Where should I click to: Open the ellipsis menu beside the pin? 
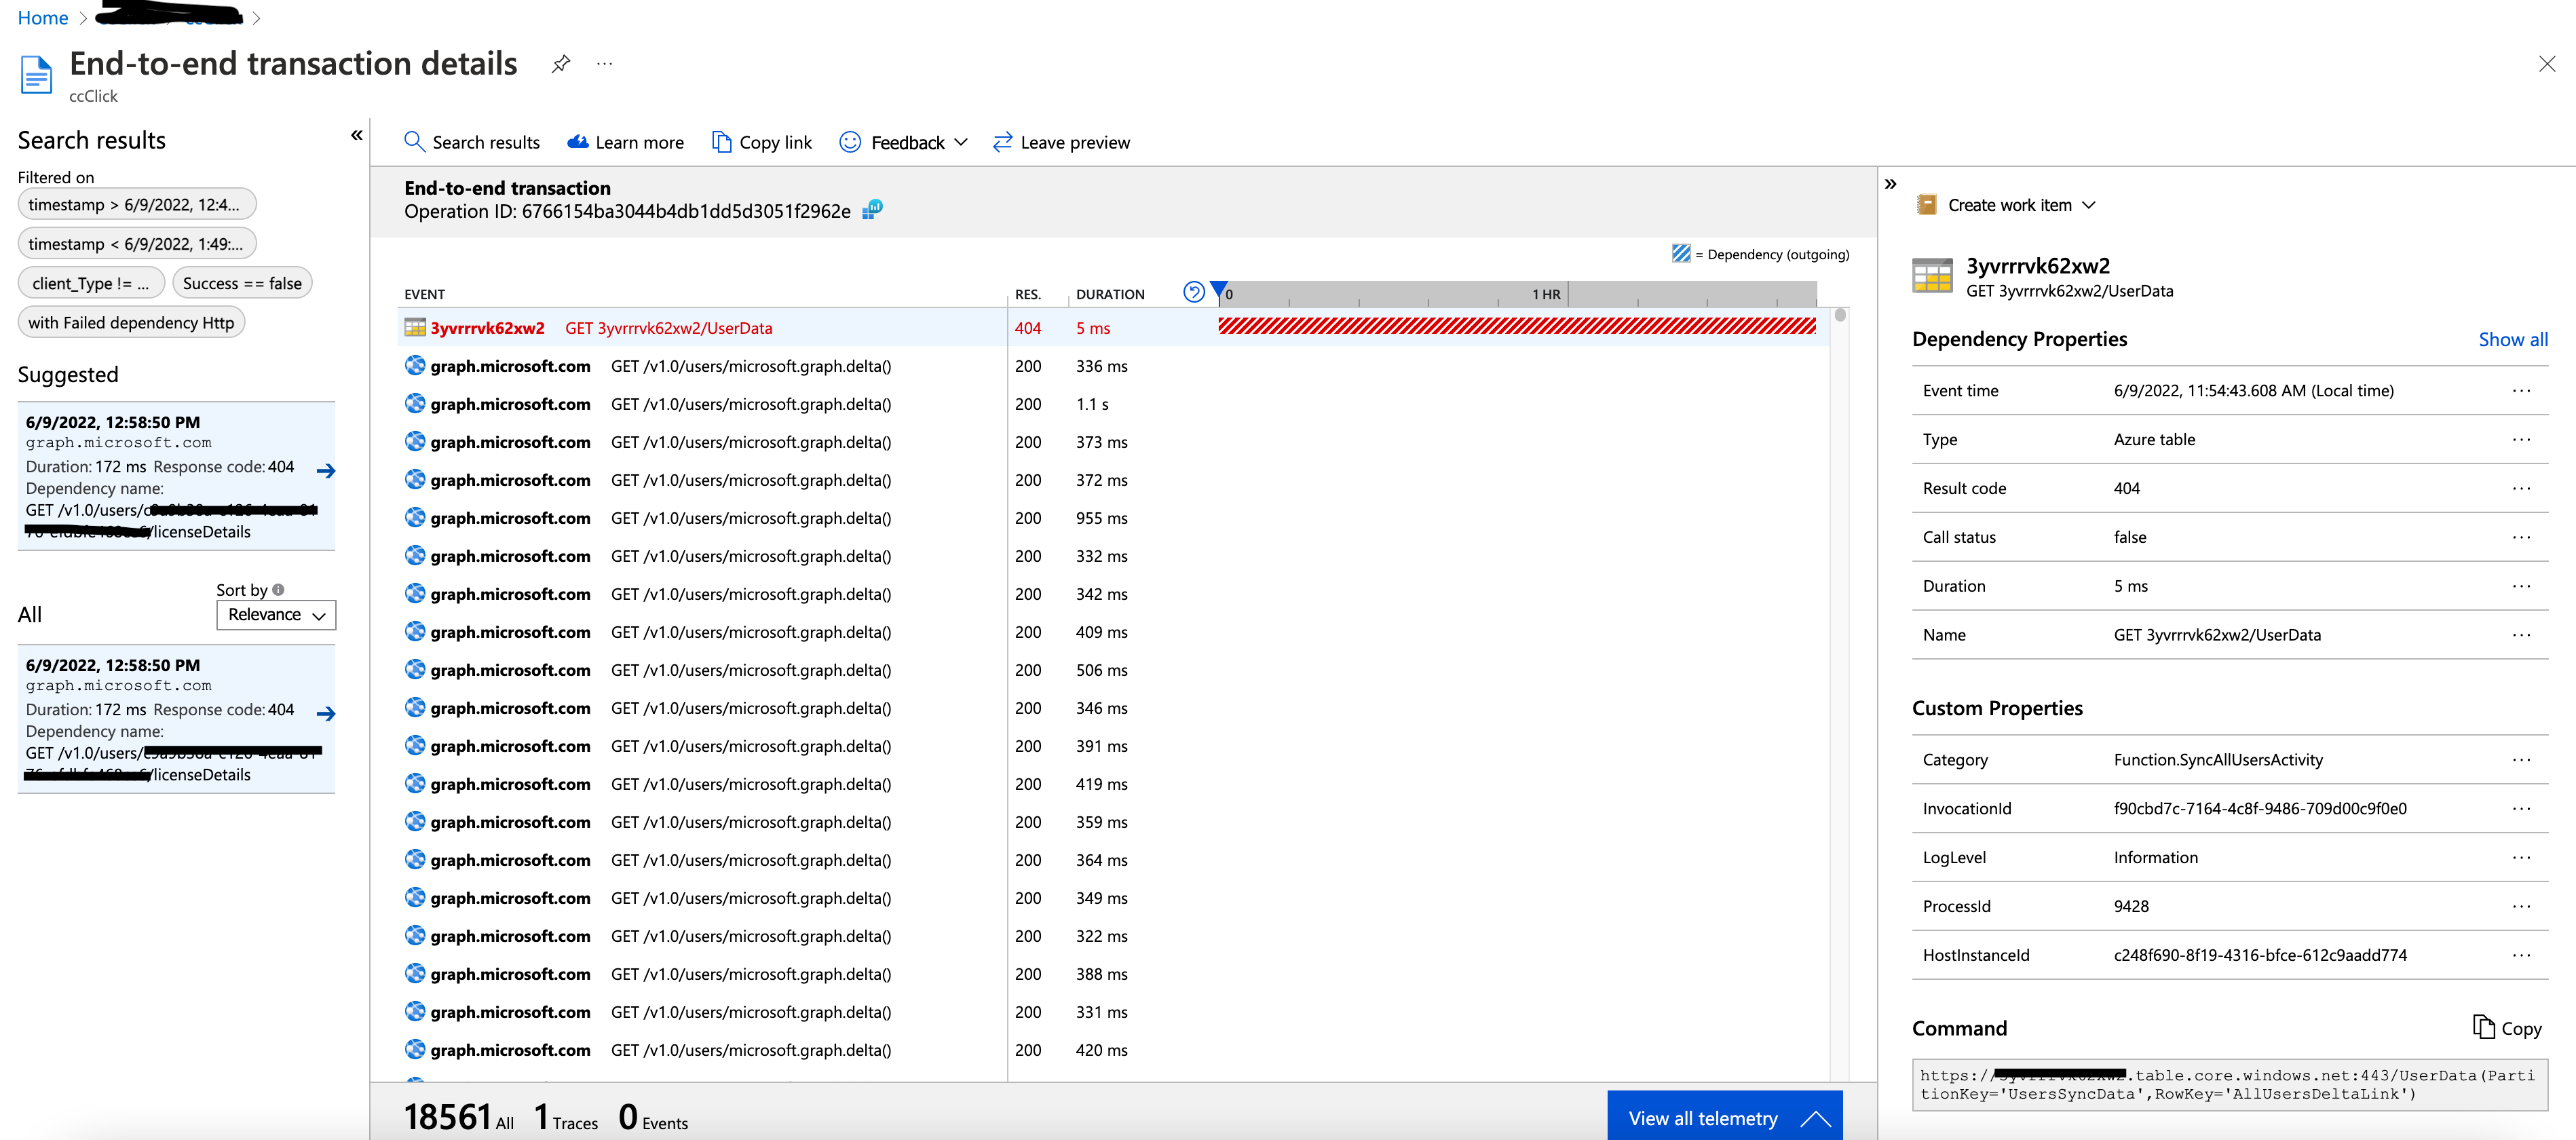[604, 63]
